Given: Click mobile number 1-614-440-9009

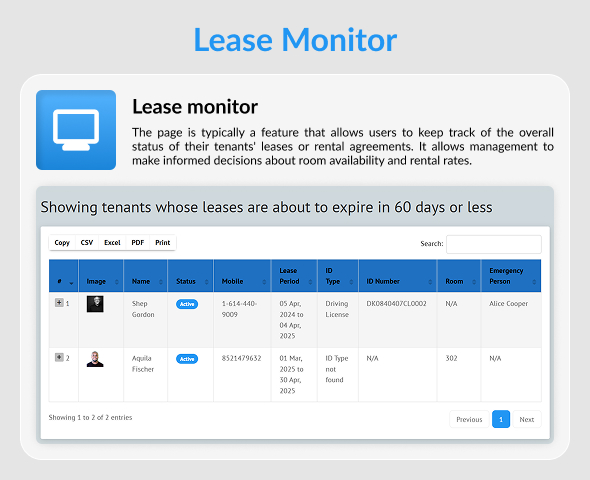Looking at the screenshot, I should click(239, 309).
